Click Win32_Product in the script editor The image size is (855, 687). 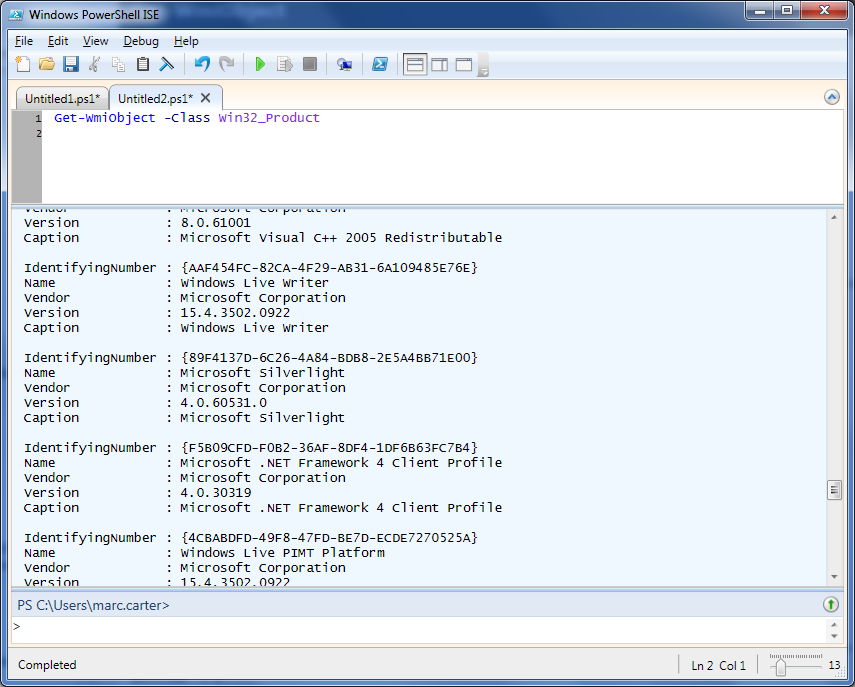[269, 118]
